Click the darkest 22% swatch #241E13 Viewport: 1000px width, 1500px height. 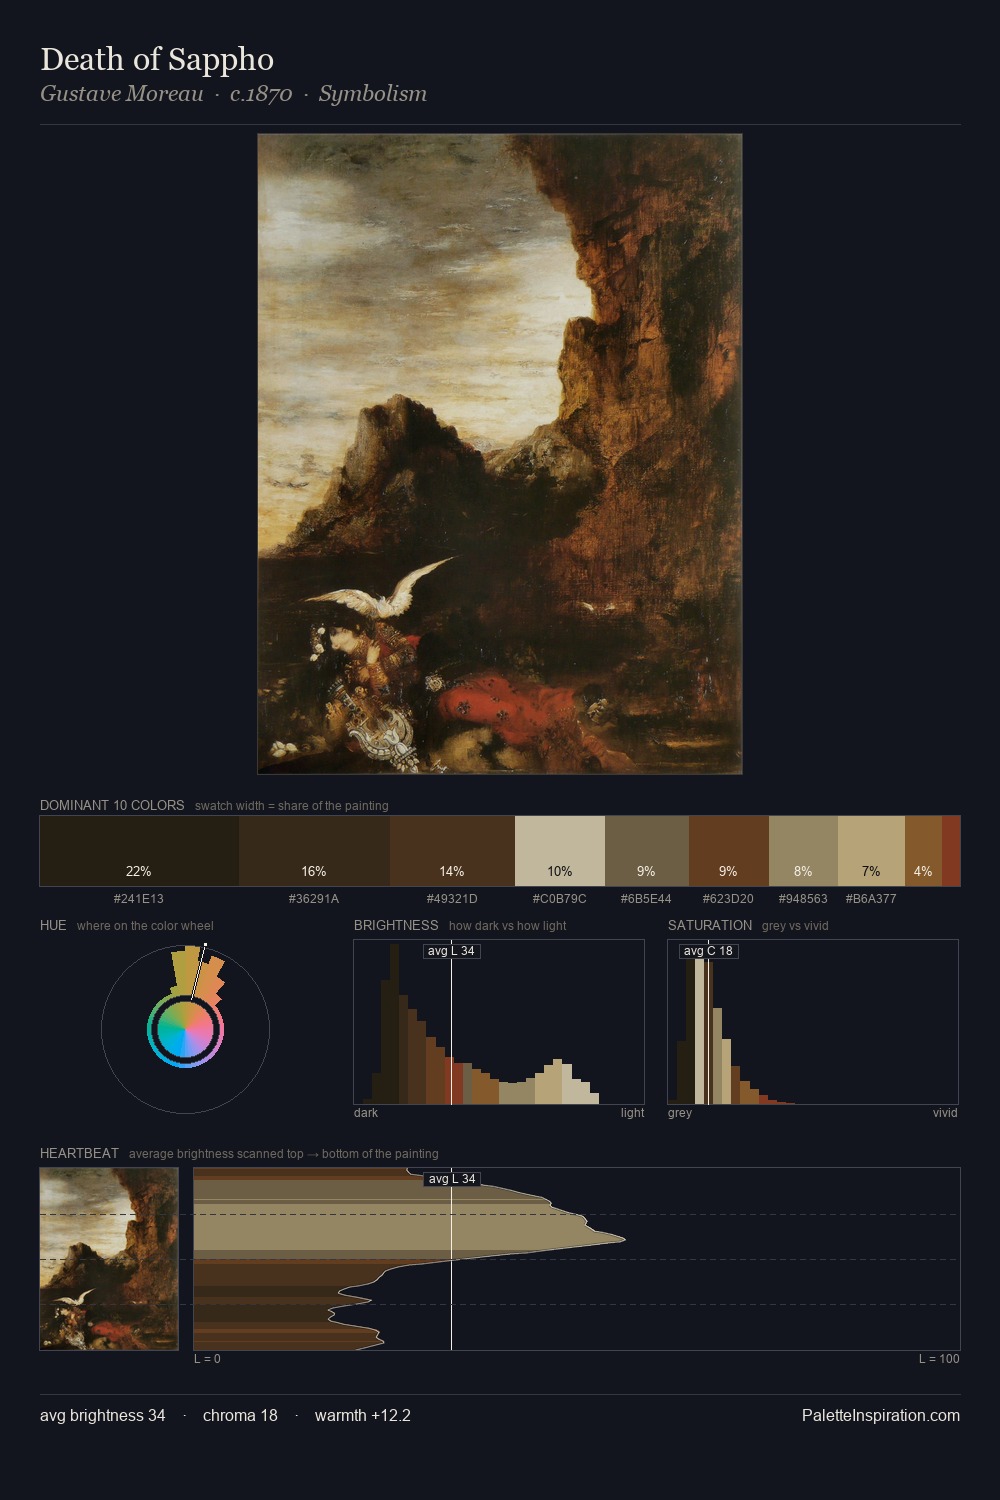click(139, 851)
